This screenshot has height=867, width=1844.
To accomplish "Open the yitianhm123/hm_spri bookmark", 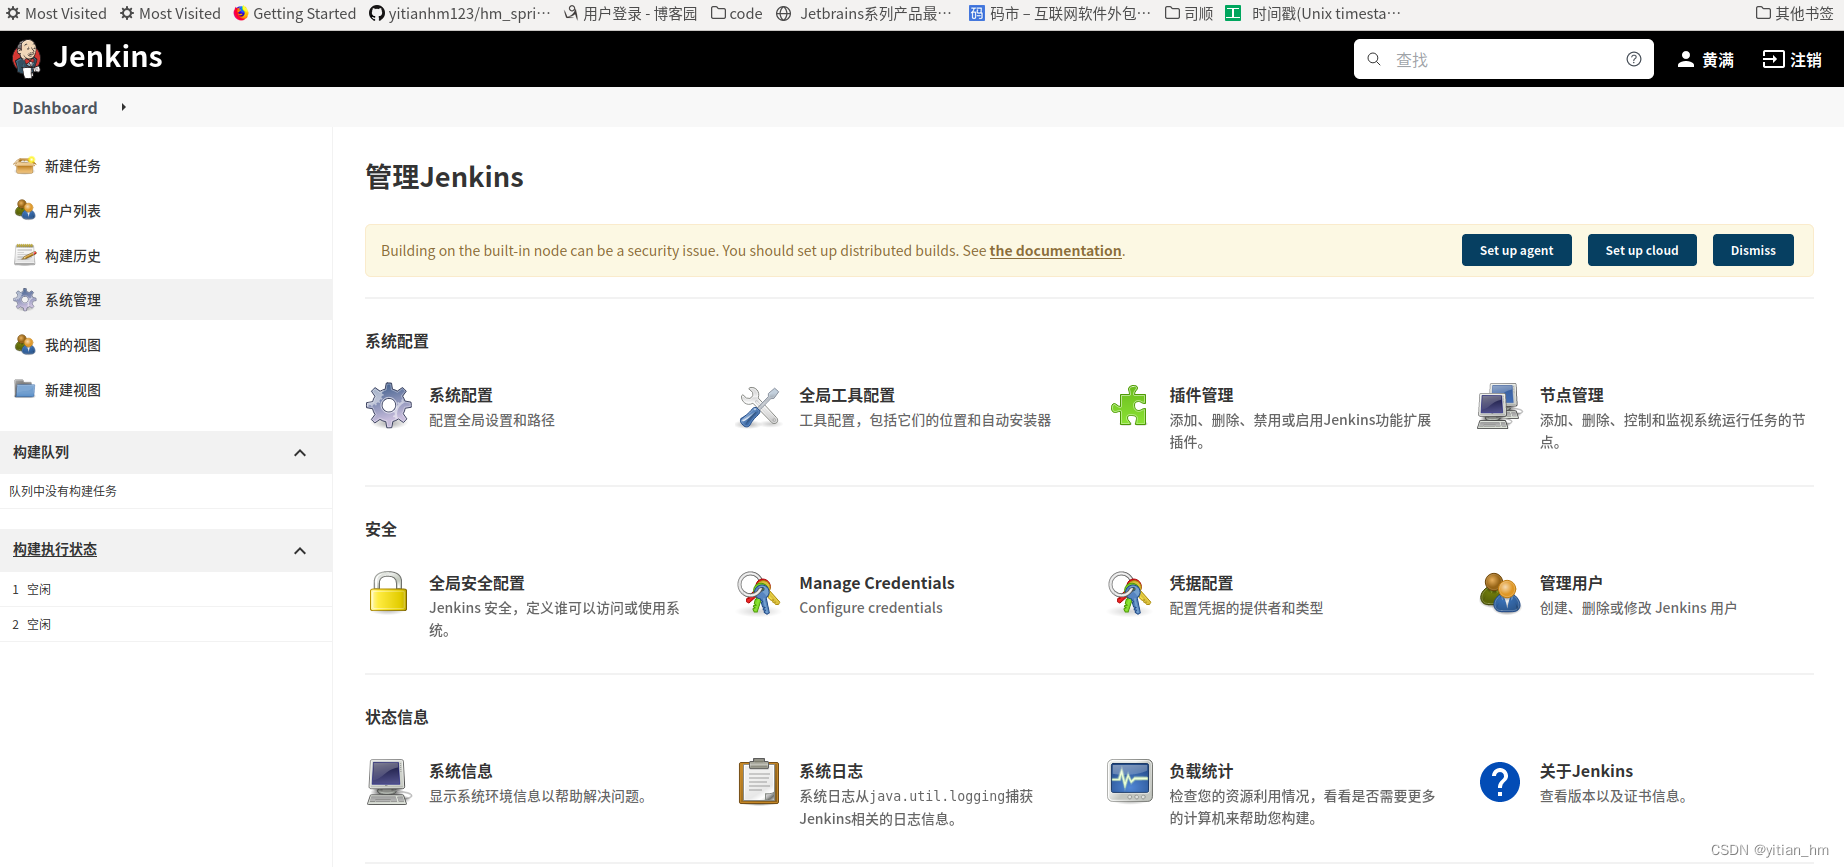I will [460, 13].
